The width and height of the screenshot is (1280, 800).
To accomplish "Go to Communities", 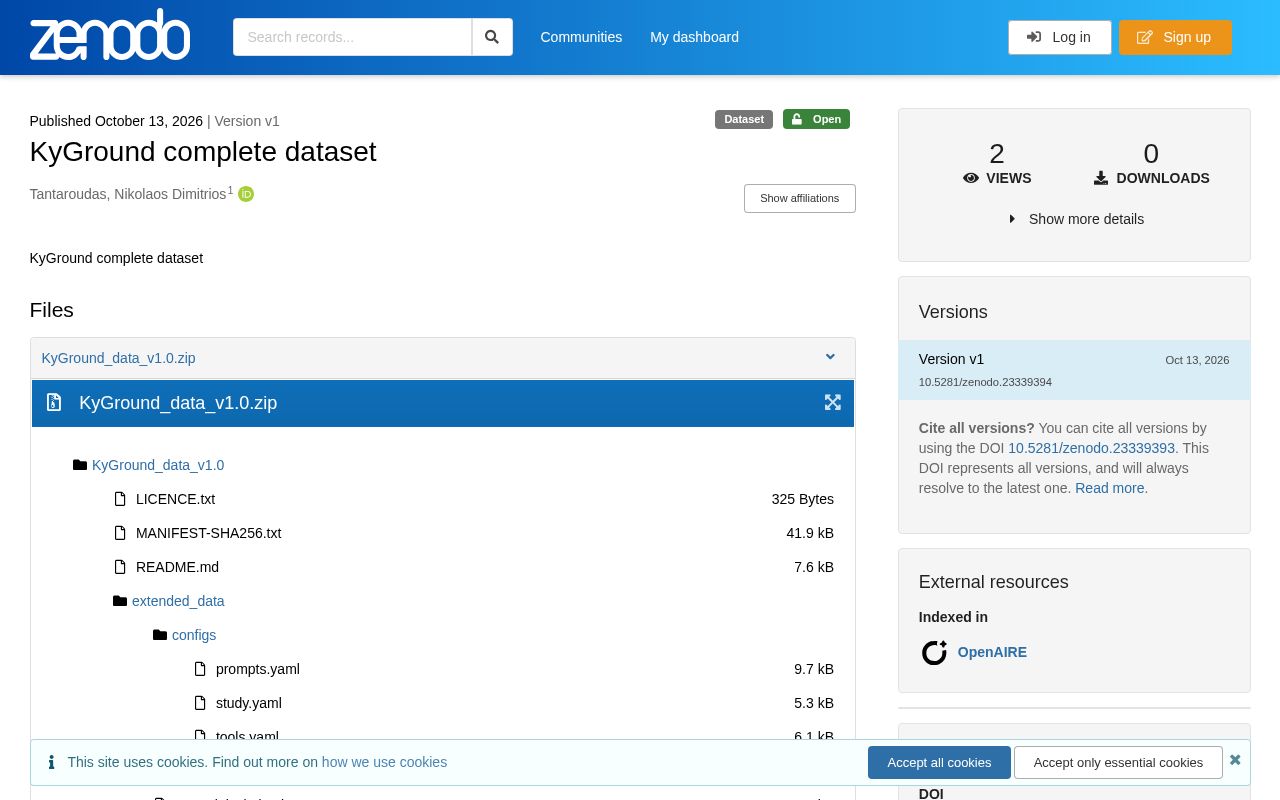I will pyautogui.click(x=581, y=37).
